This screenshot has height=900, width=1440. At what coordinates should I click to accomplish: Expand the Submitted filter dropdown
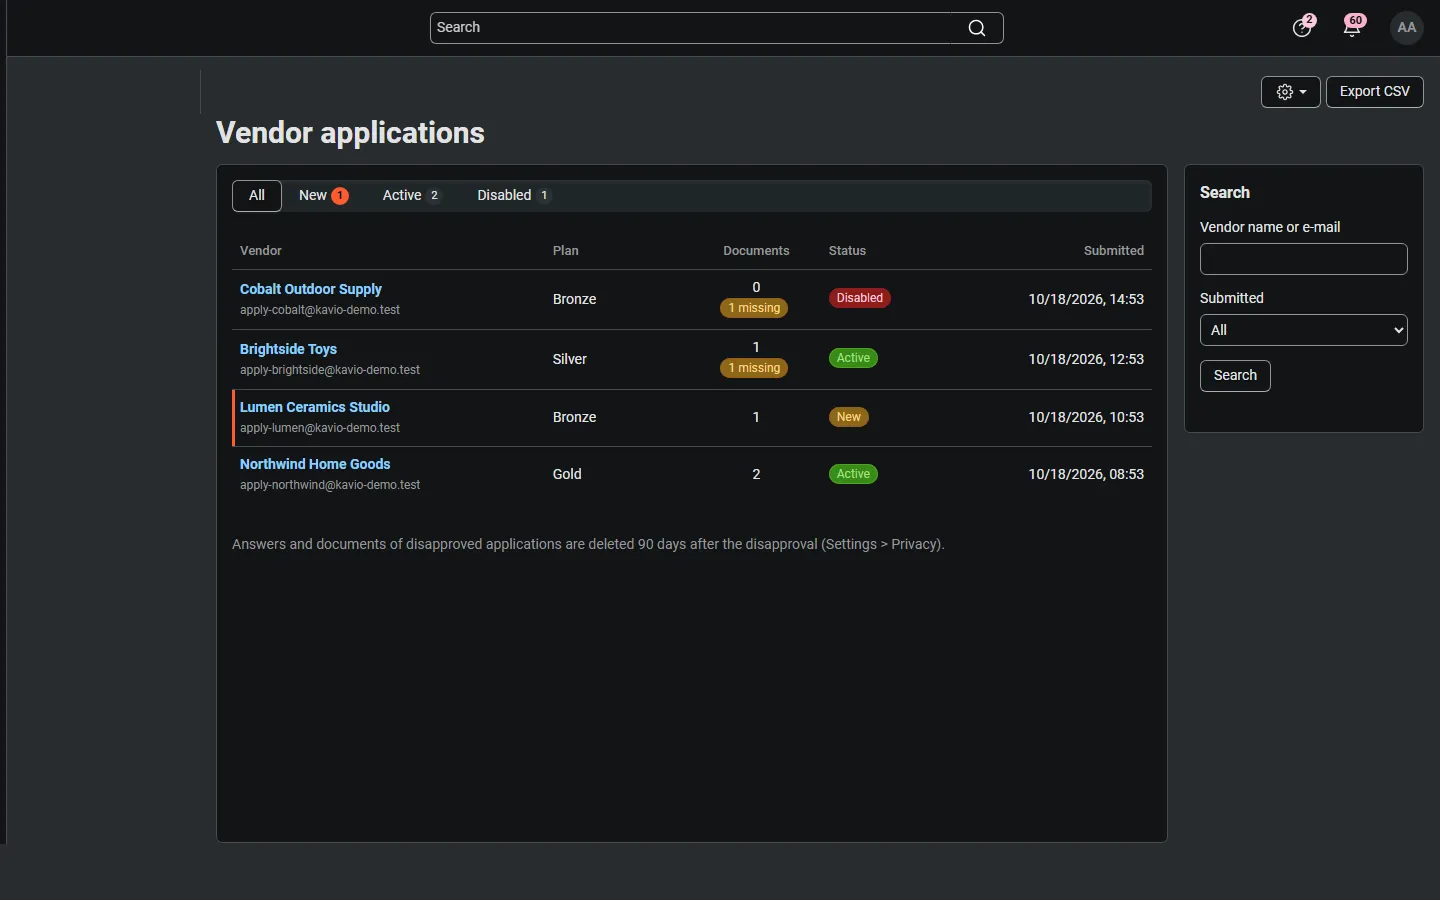click(1304, 330)
